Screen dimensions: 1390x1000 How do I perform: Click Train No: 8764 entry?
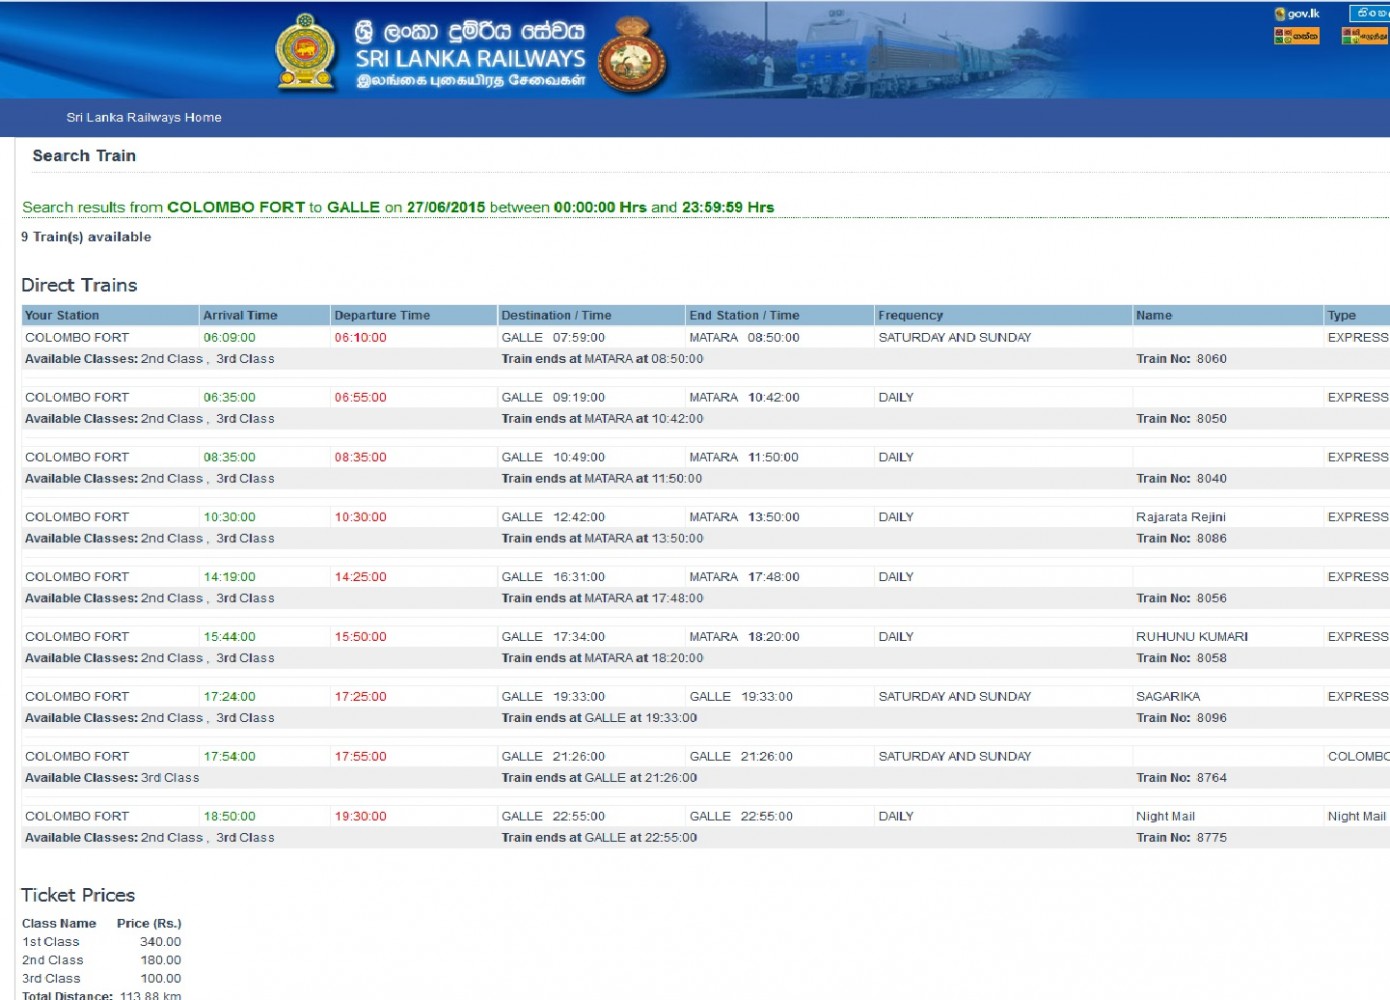[1181, 778]
